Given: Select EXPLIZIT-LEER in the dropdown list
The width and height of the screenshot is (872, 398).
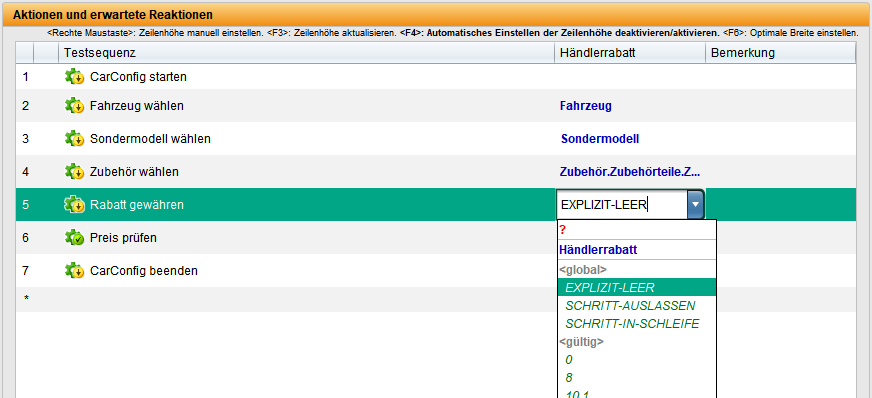Looking at the screenshot, I should coord(637,287).
